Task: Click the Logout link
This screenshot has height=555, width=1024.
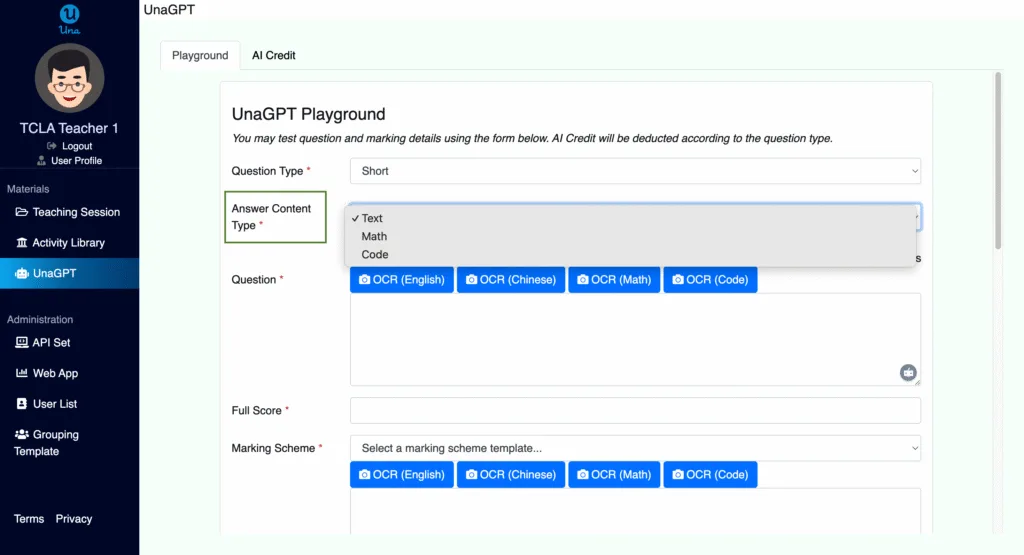Action: [x=70, y=146]
